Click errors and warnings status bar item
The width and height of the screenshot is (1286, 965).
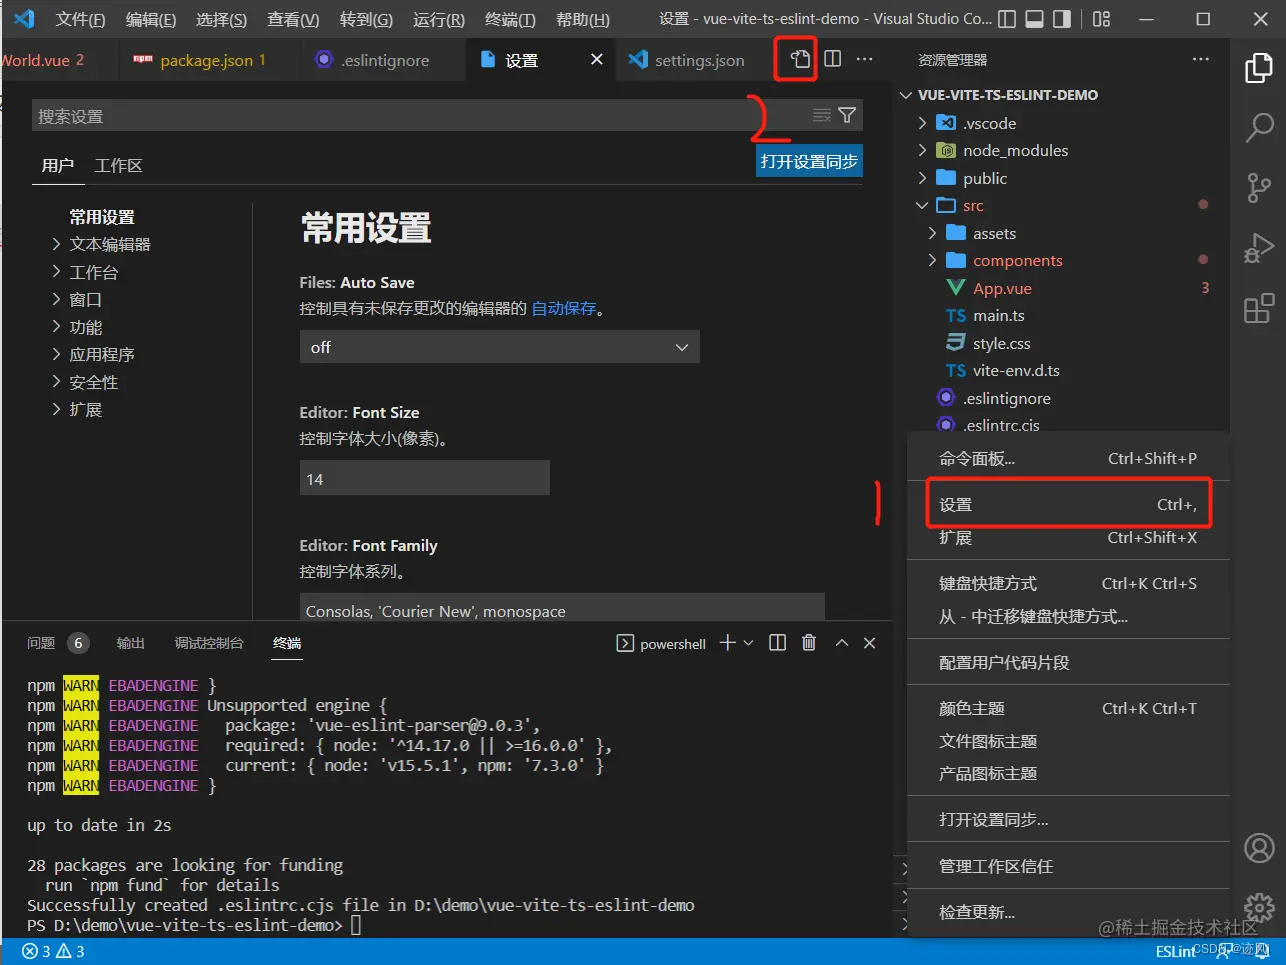[54, 951]
